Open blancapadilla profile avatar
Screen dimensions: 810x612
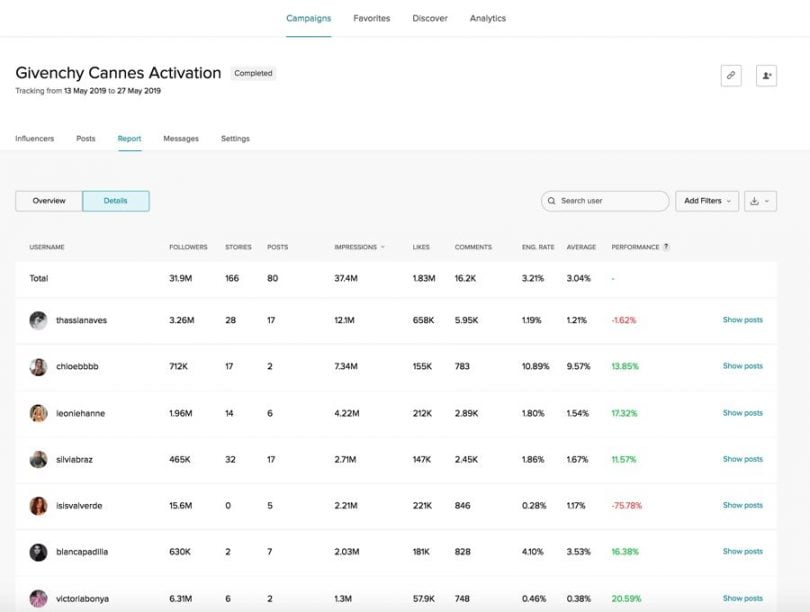(x=38, y=552)
